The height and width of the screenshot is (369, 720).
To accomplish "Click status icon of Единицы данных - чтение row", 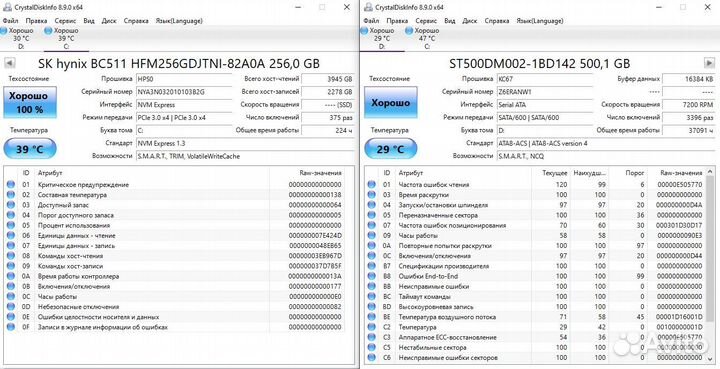I will tap(11, 235).
